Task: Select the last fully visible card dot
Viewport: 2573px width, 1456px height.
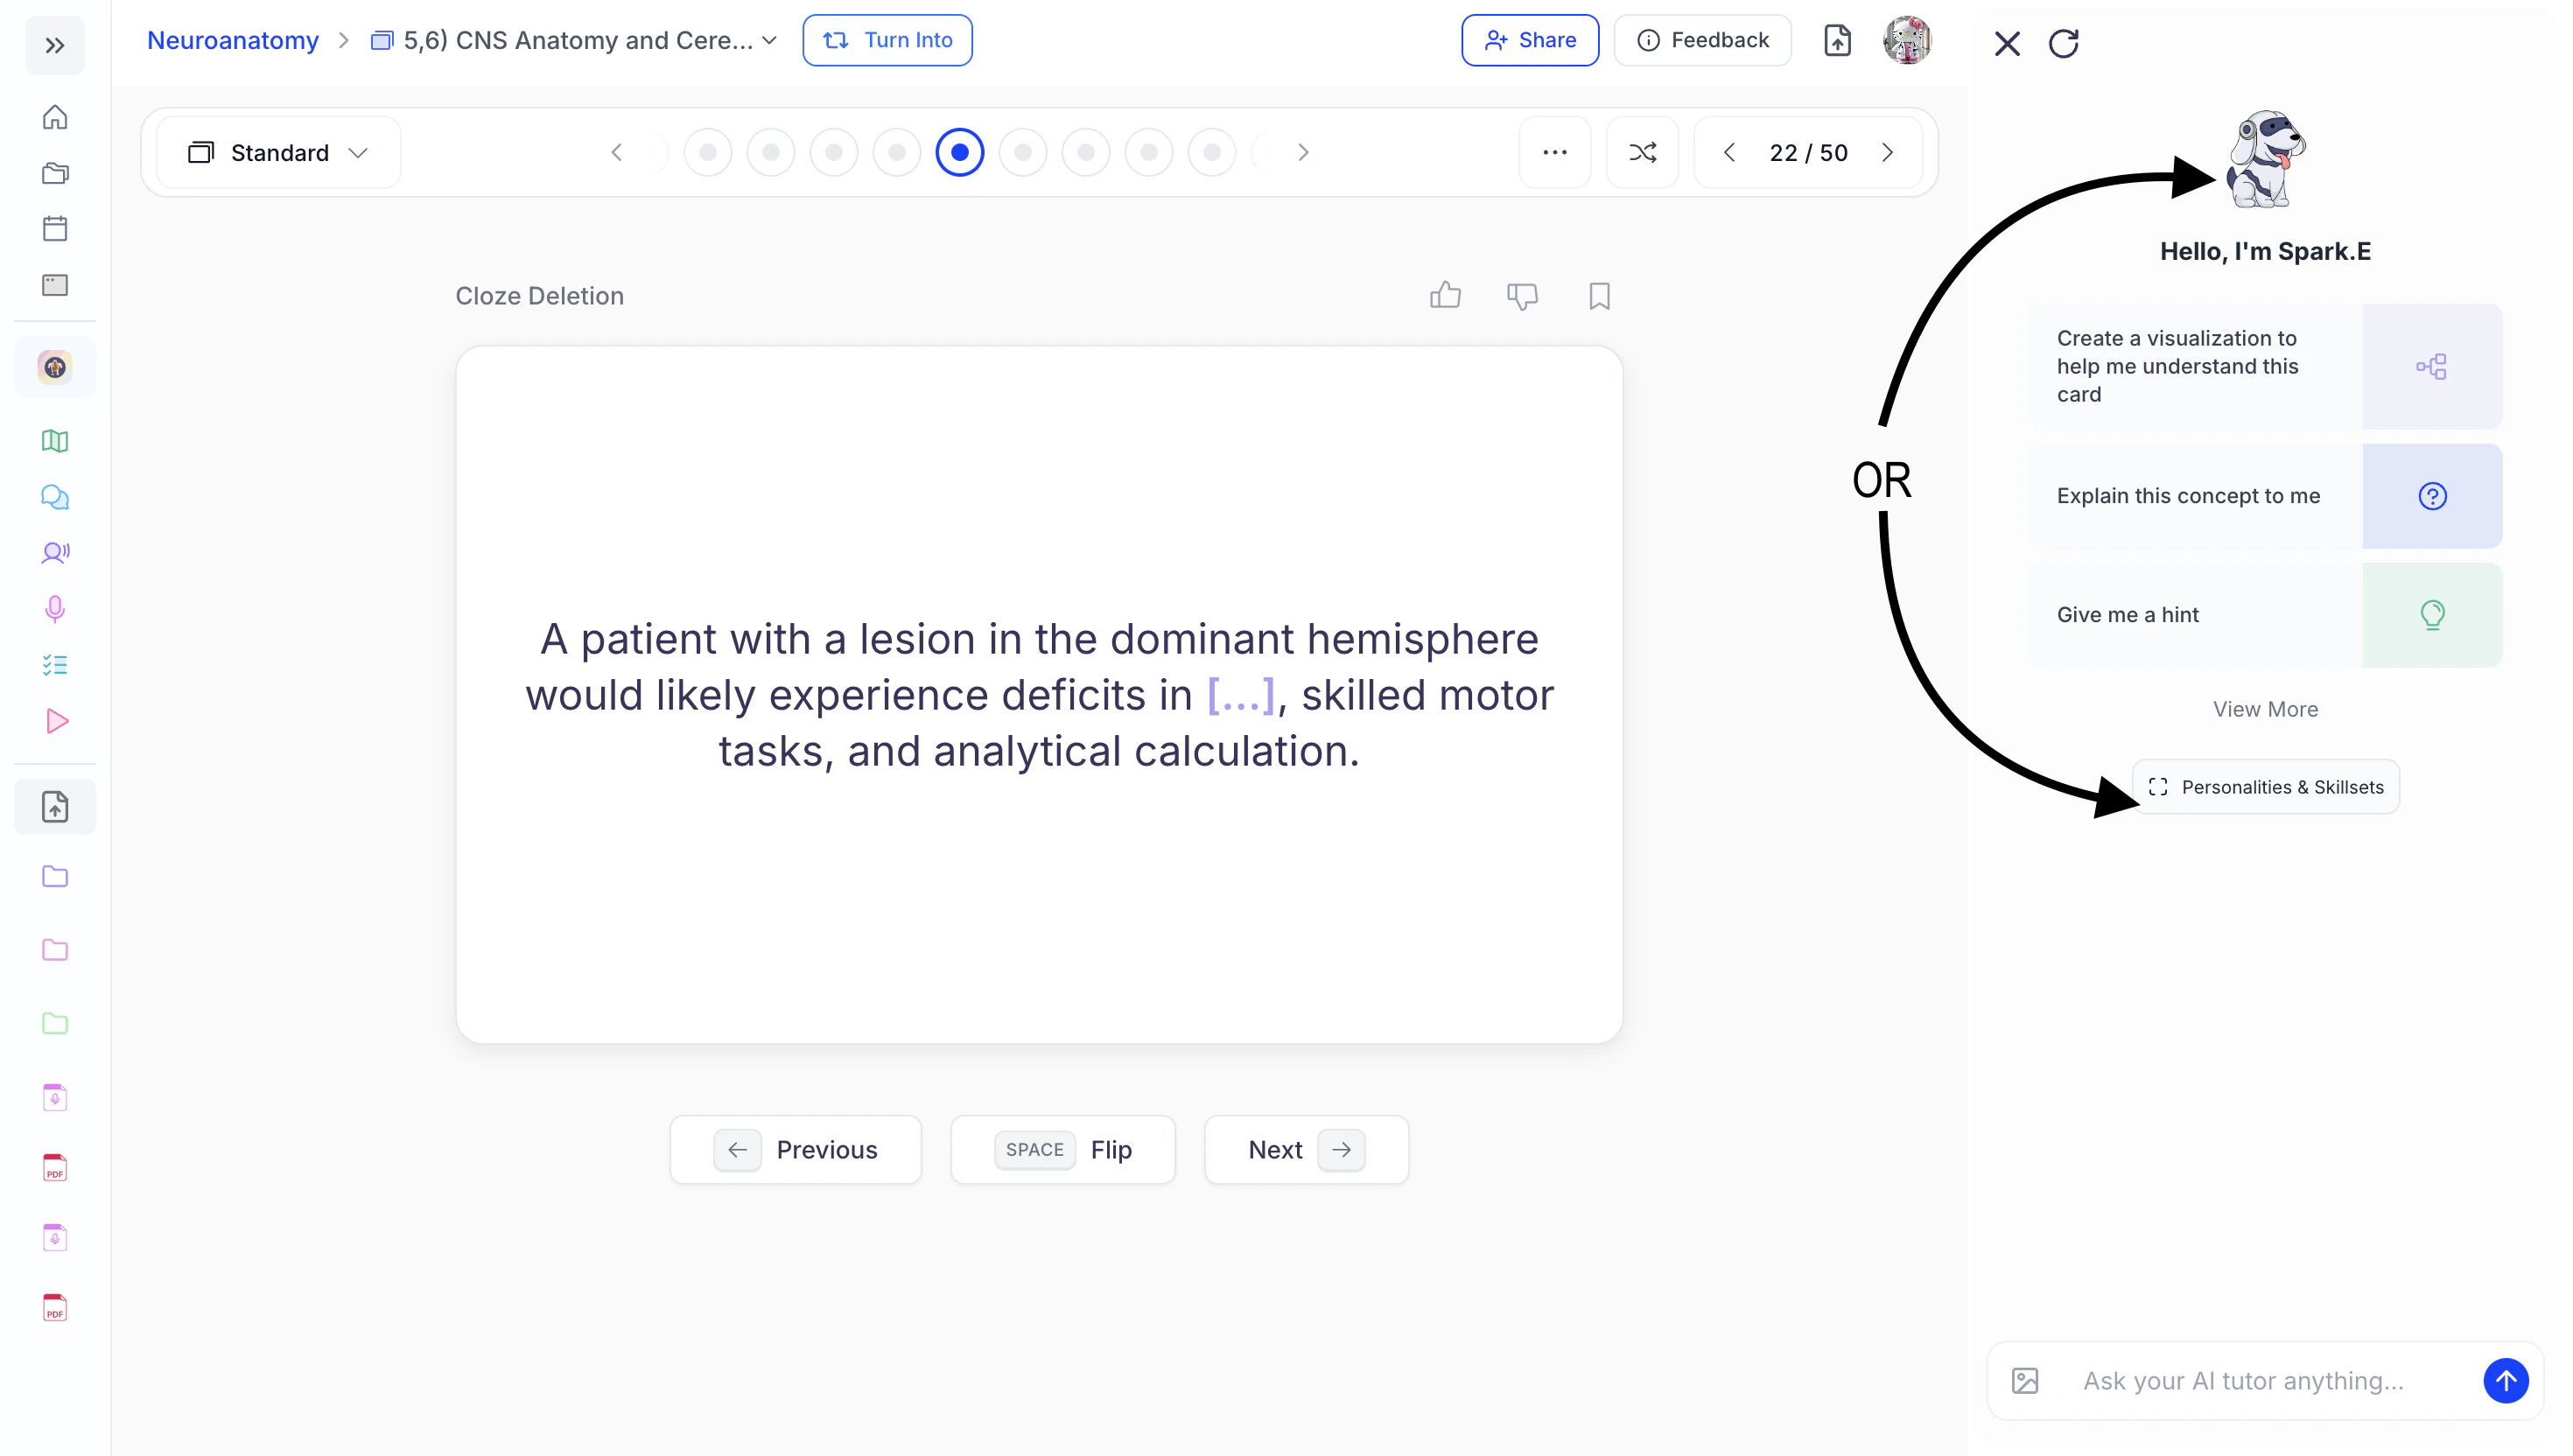Action: pos(1211,152)
